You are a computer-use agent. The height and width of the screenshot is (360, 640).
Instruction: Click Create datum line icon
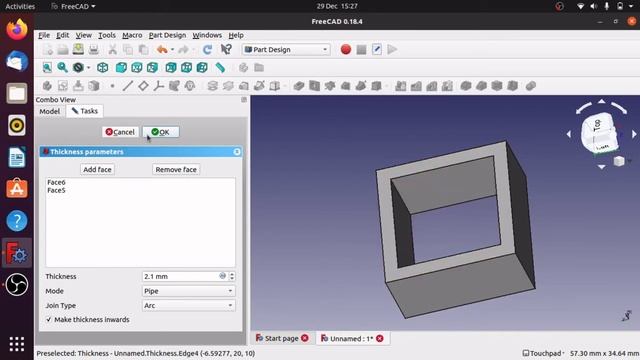[128, 86]
